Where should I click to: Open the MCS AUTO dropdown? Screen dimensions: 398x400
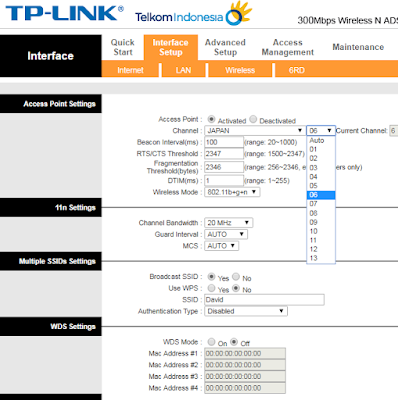click(222, 246)
